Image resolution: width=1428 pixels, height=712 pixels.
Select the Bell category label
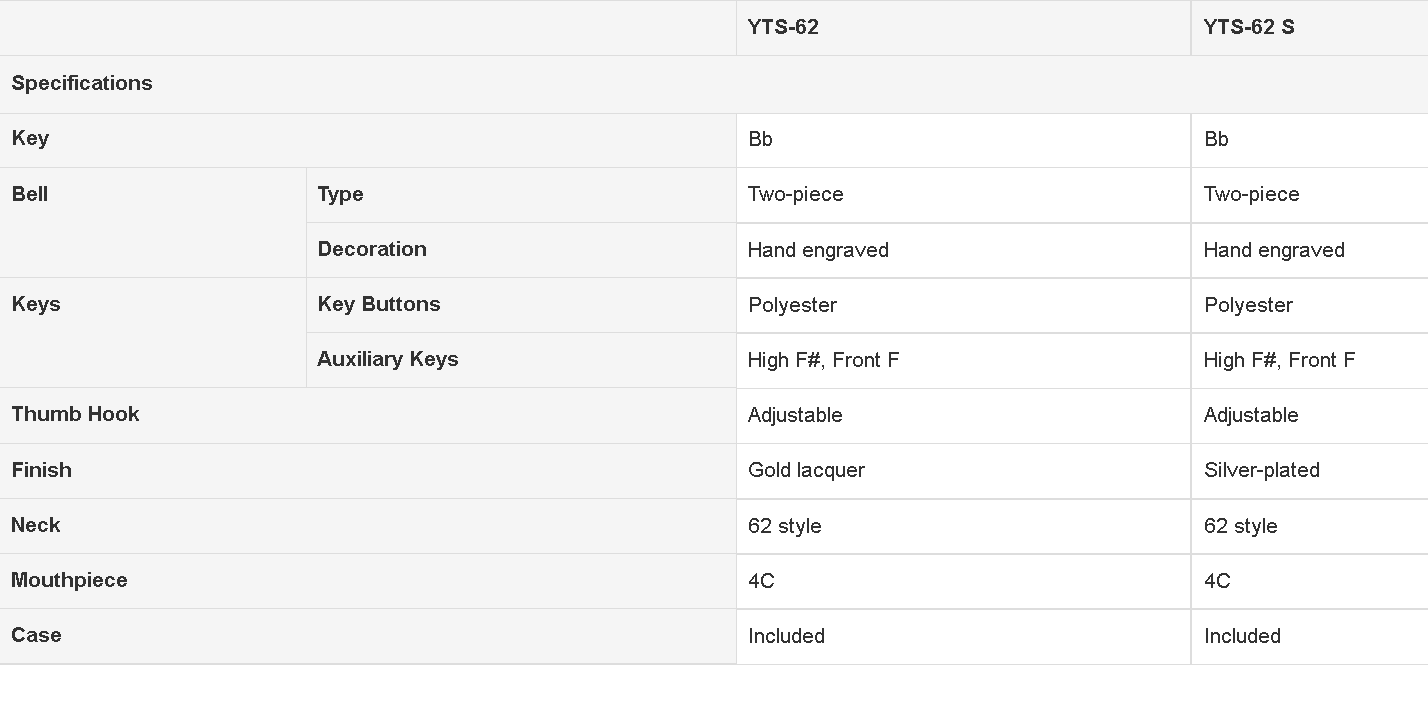(30, 194)
